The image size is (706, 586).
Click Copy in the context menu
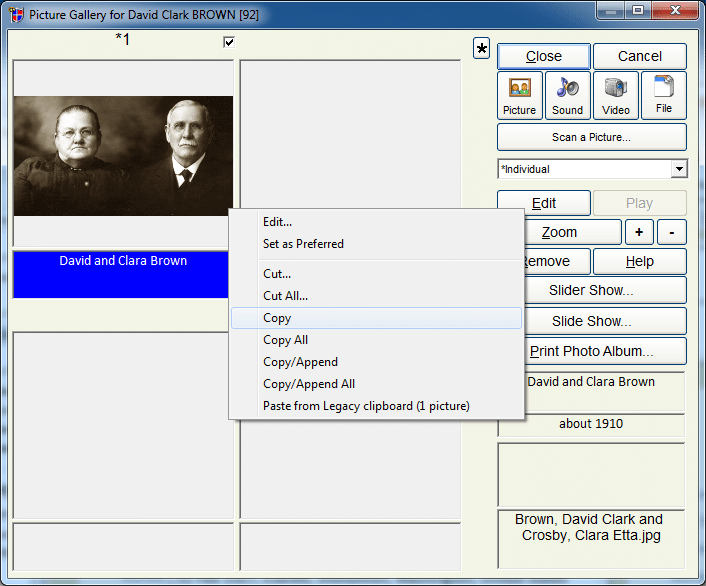376,318
